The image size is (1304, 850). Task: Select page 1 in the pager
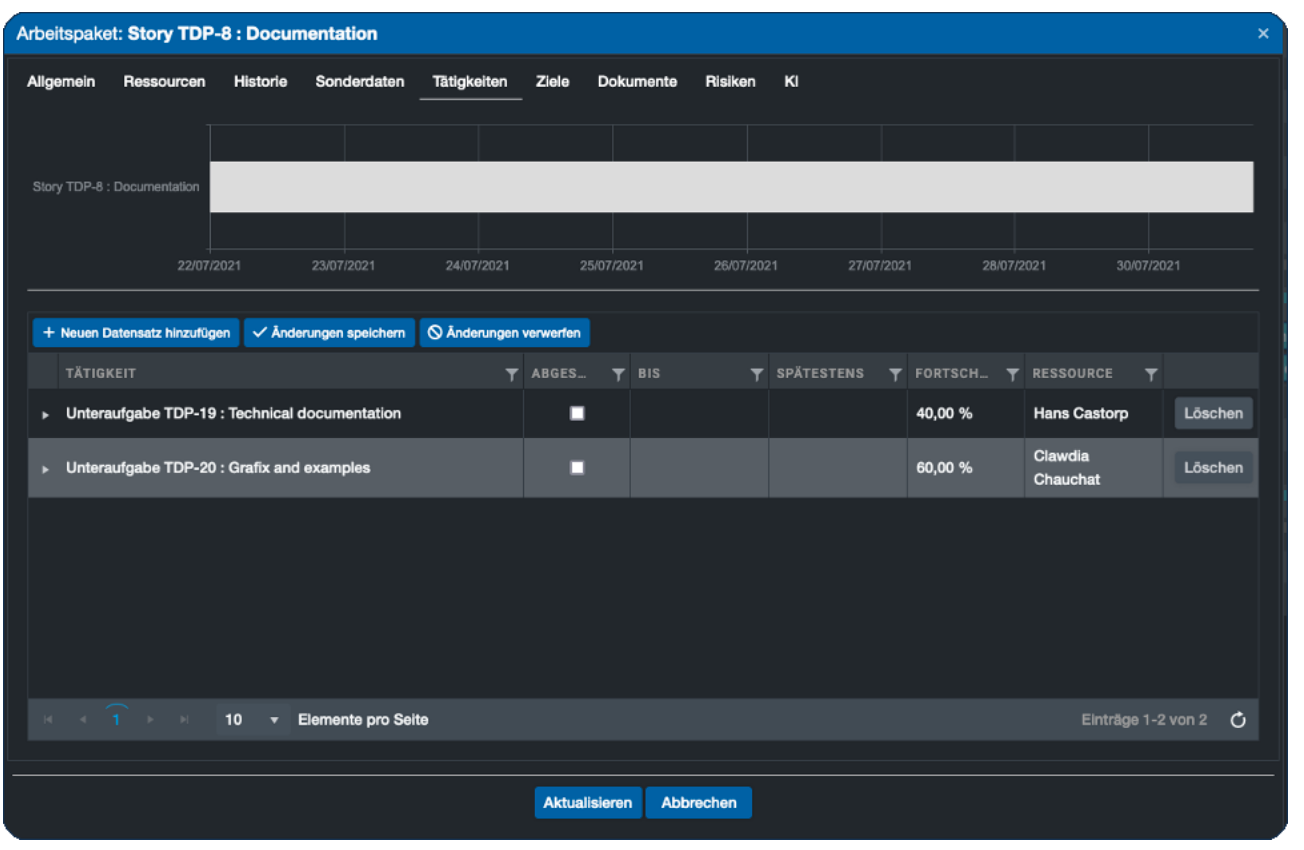(x=116, y=720)
